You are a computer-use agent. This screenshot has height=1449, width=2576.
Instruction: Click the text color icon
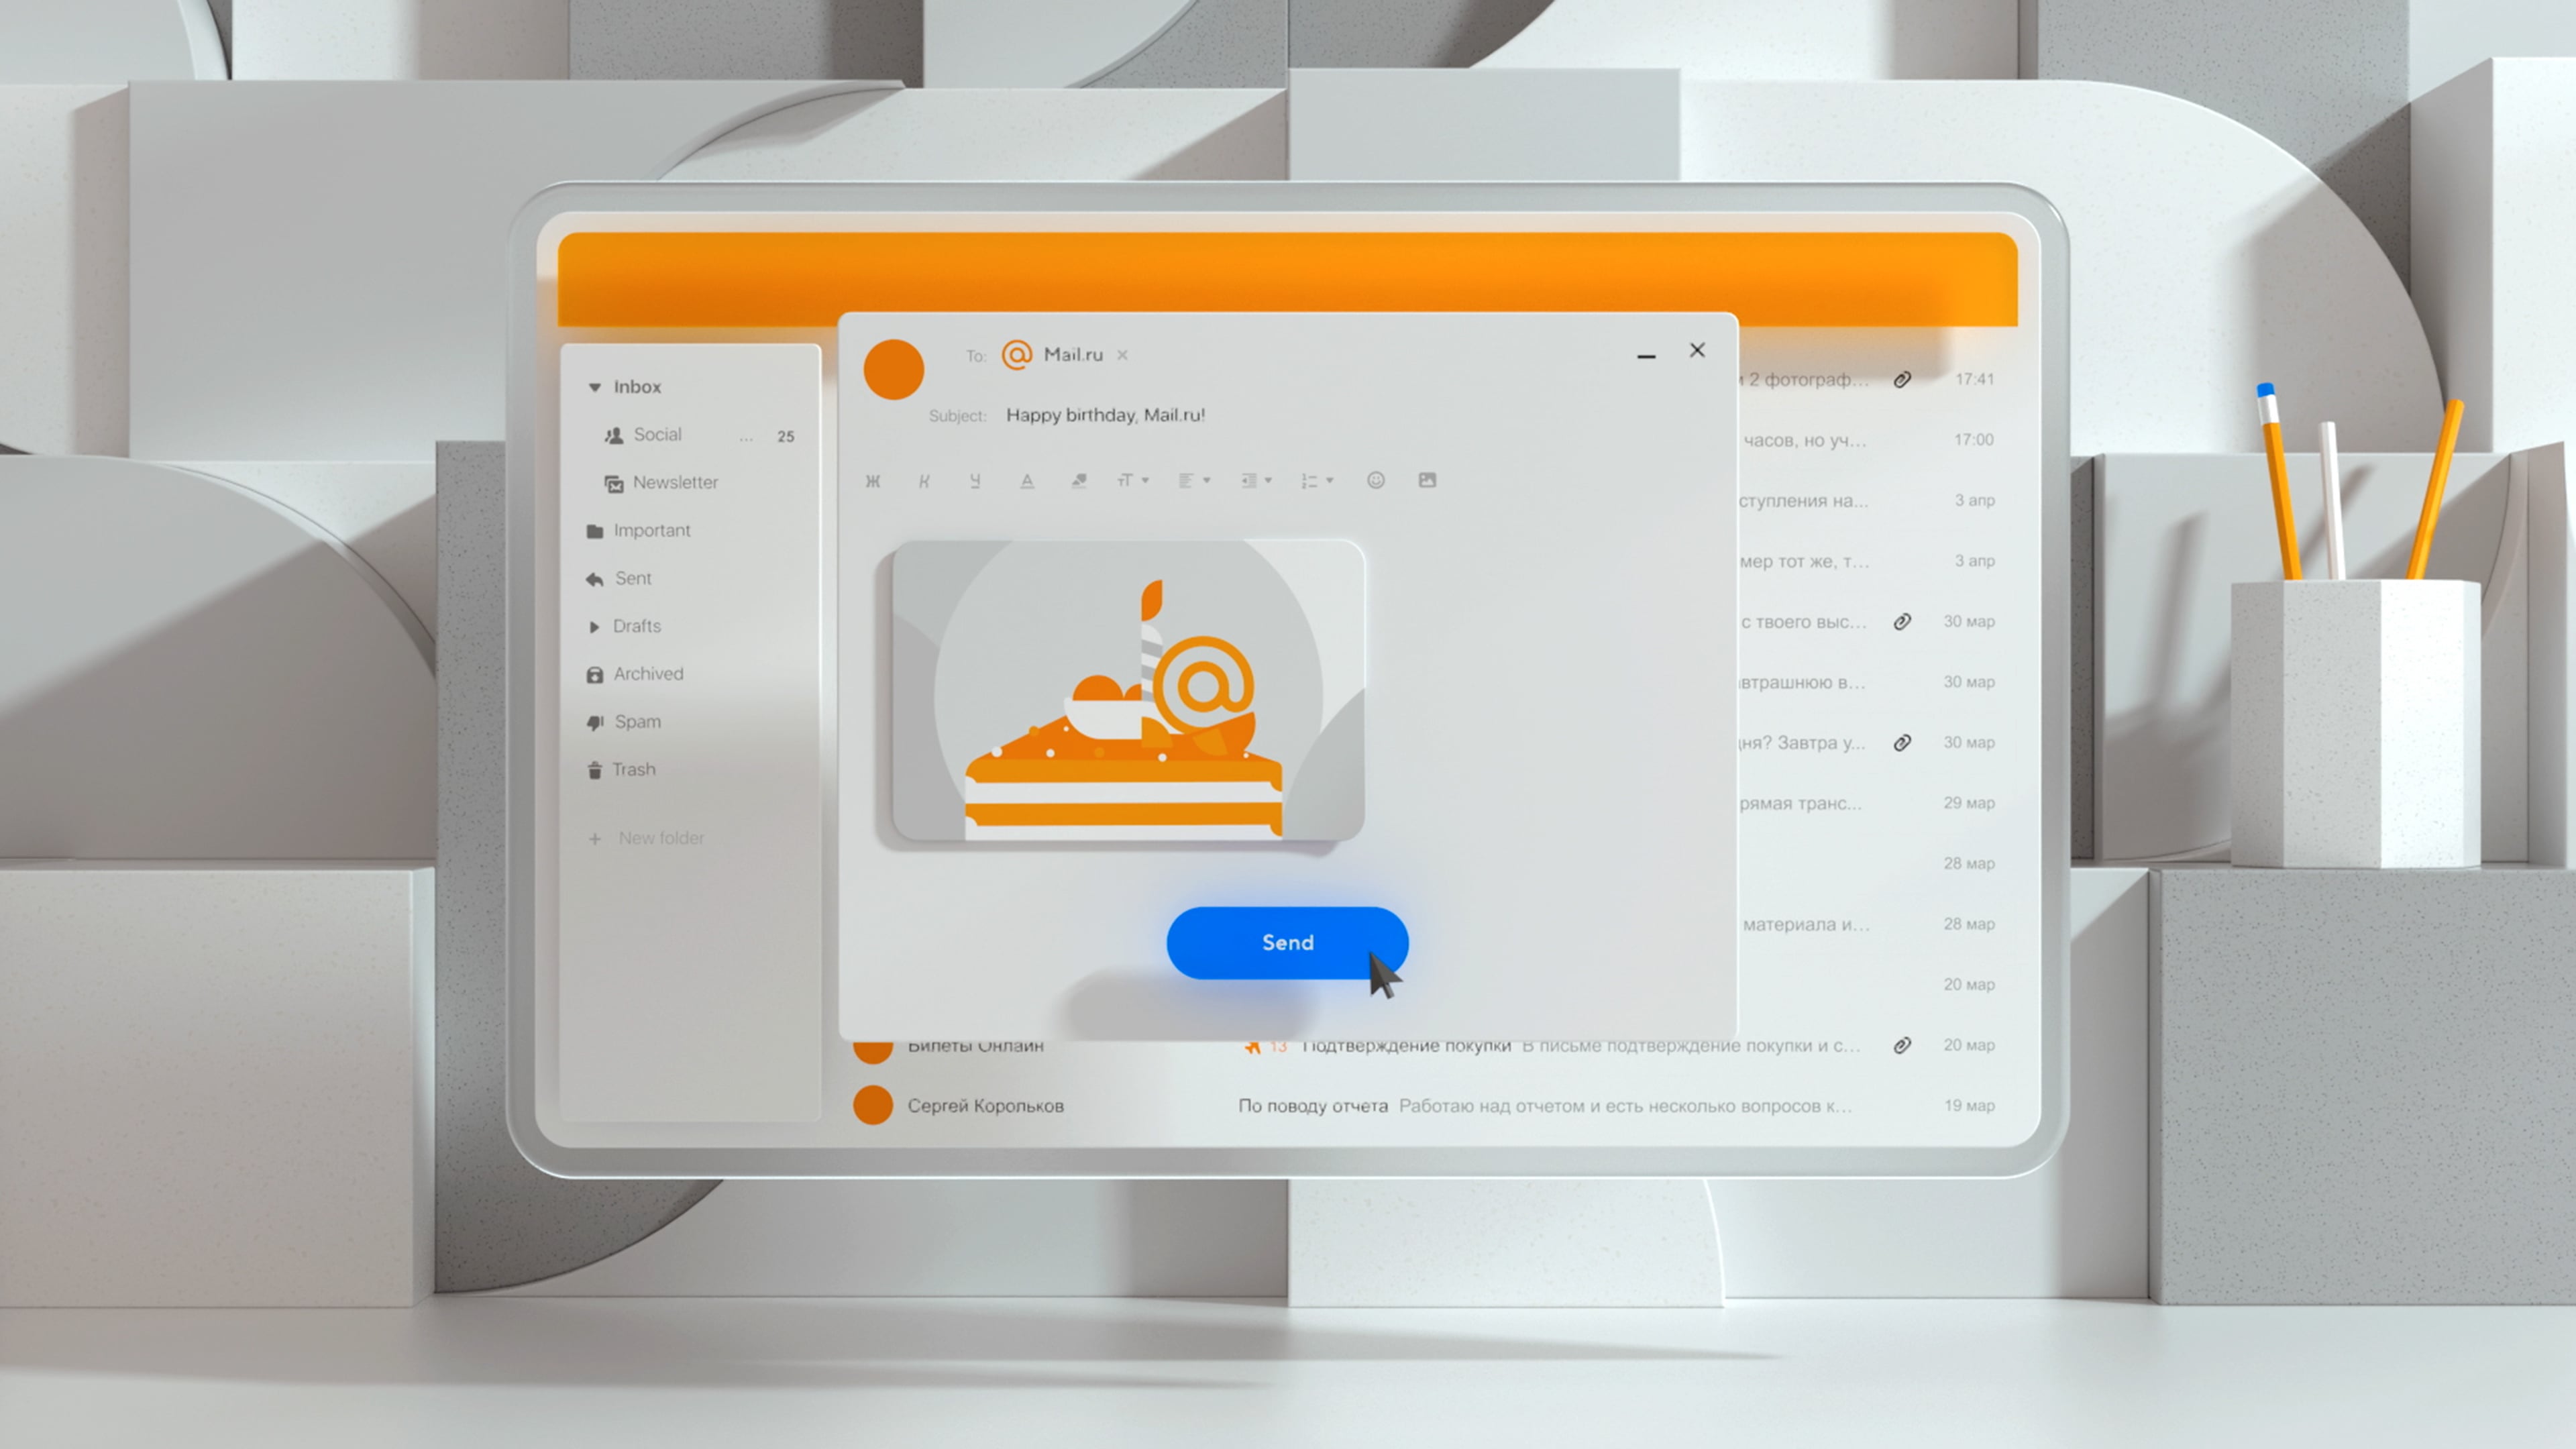tap(1026, 480)
